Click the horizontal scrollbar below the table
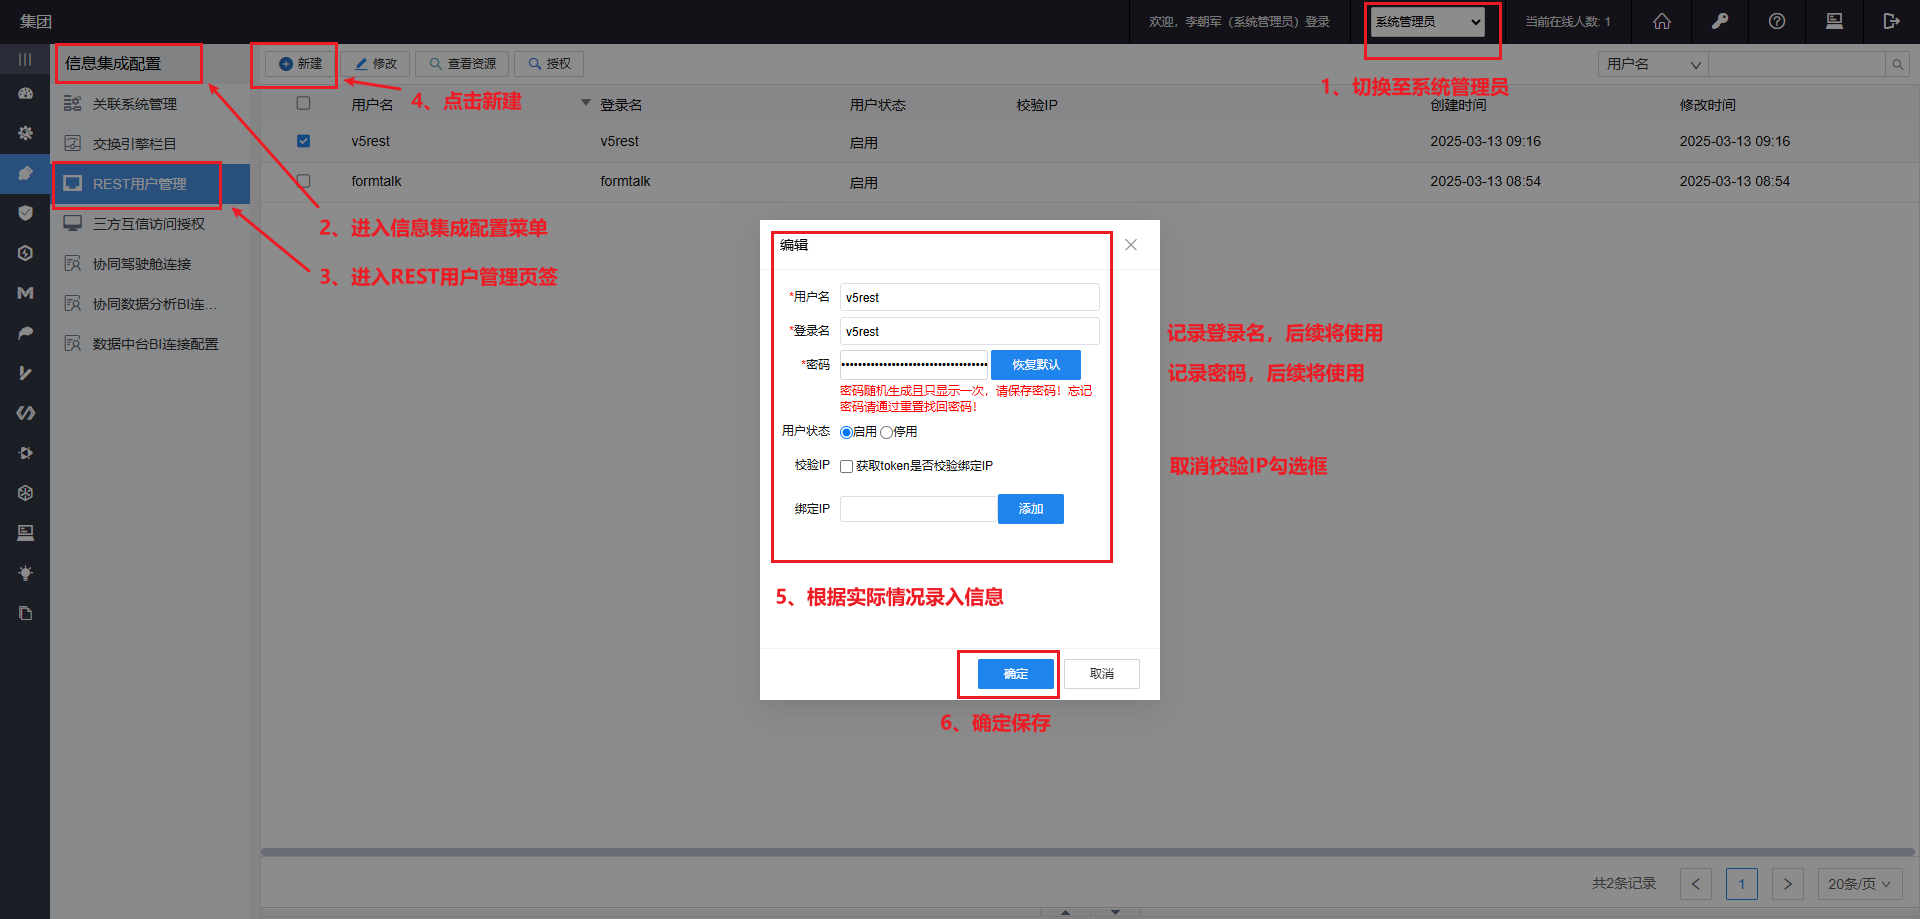 [x=1088, y=853]
